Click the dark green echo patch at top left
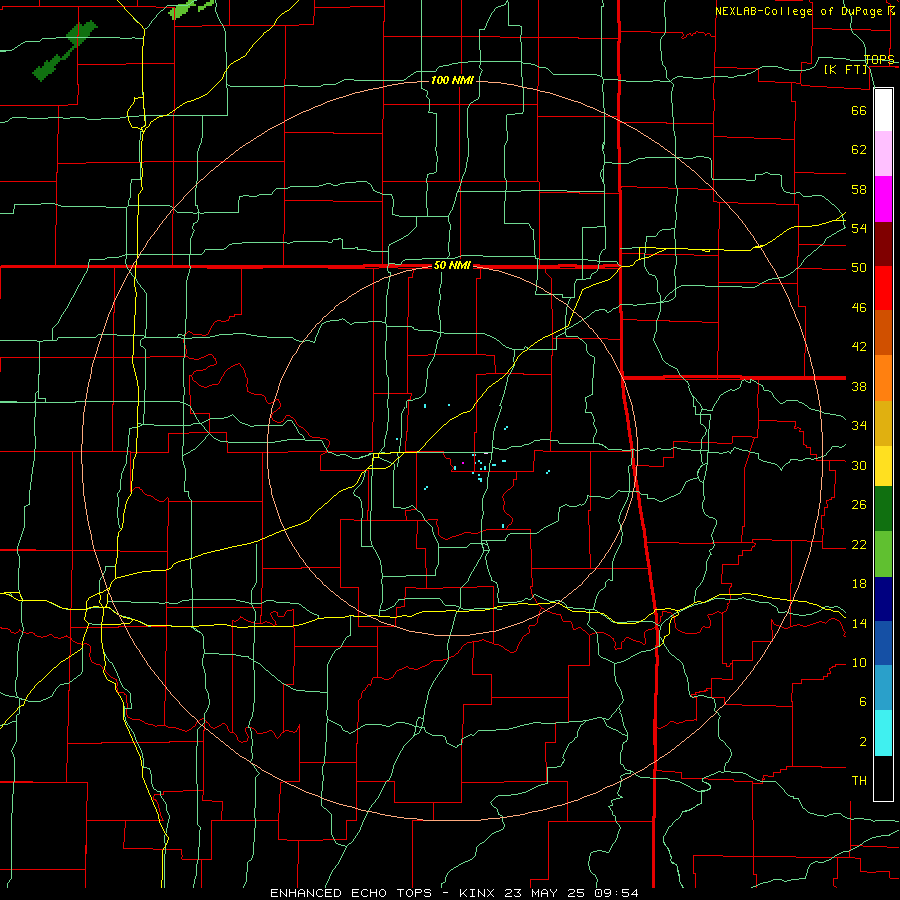The image size is (900, 900). point(65,51)
